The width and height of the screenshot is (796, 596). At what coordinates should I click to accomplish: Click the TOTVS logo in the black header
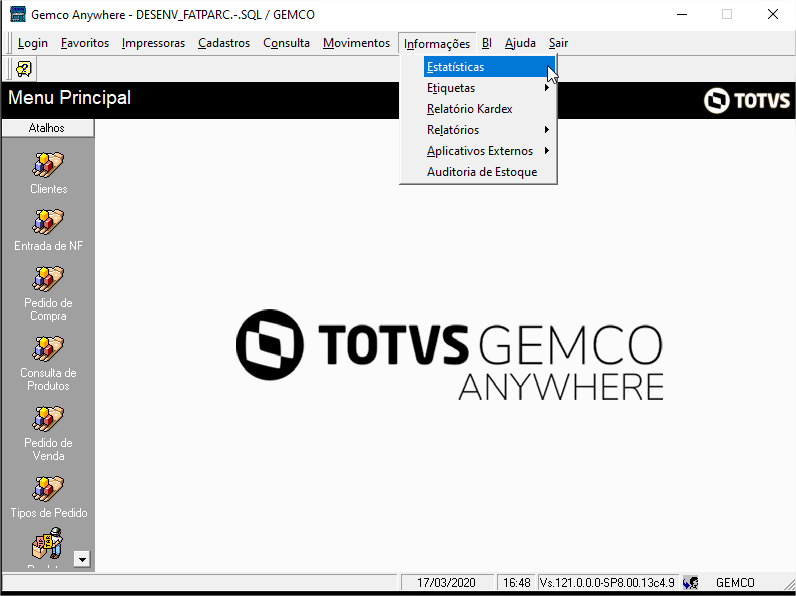[x=747, y=100]
